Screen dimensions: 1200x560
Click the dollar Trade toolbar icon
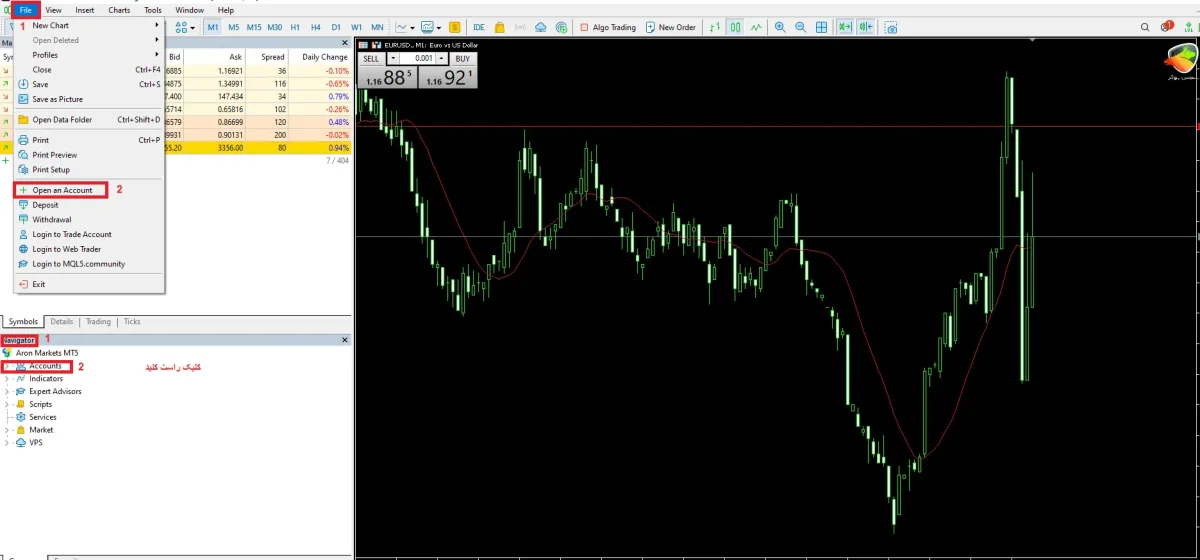click(455, 27)
